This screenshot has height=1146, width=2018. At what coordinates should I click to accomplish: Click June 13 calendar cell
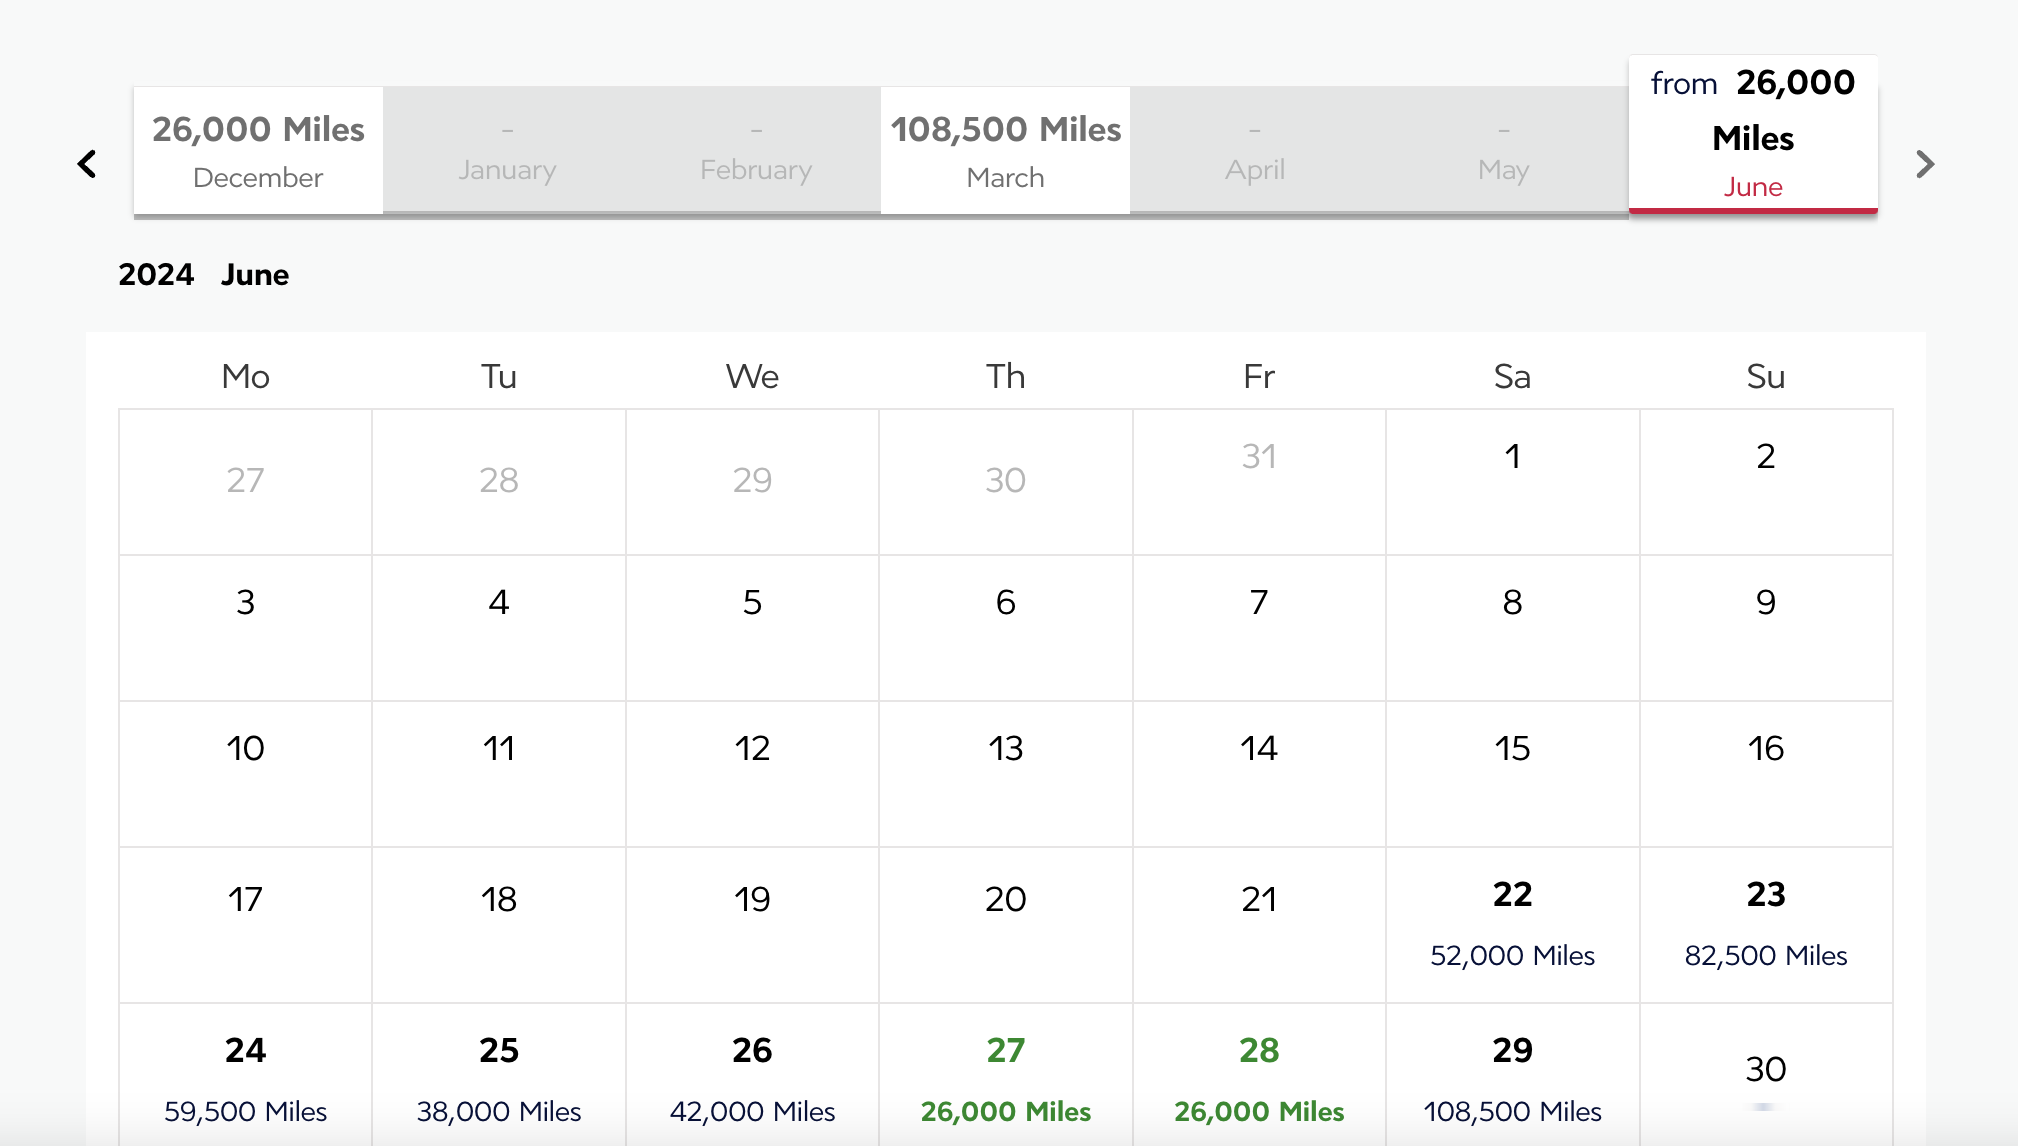coord(1005,774)
